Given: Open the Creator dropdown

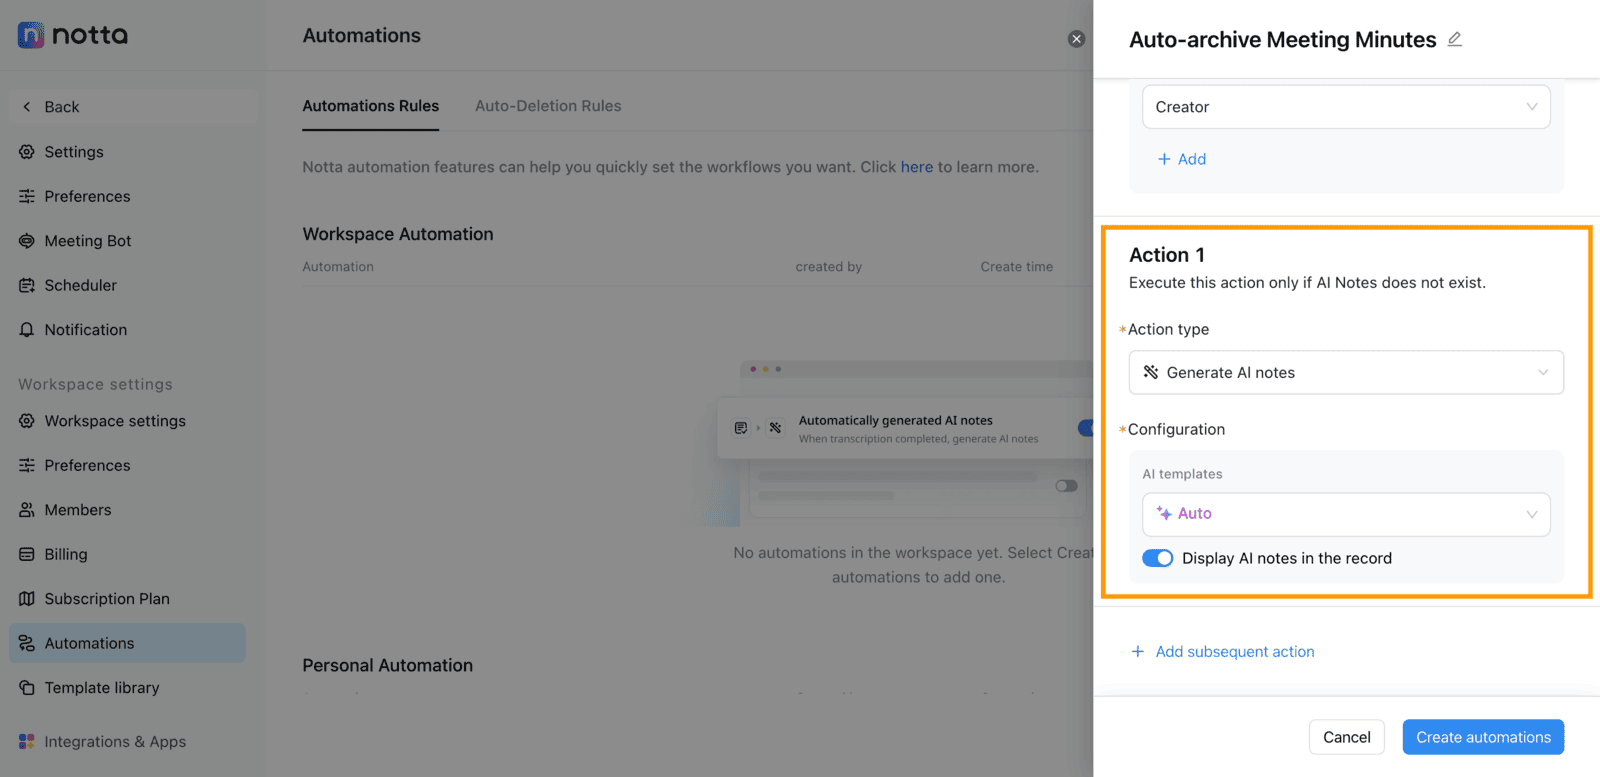Looking at the screenshot, I should 1346,107.
